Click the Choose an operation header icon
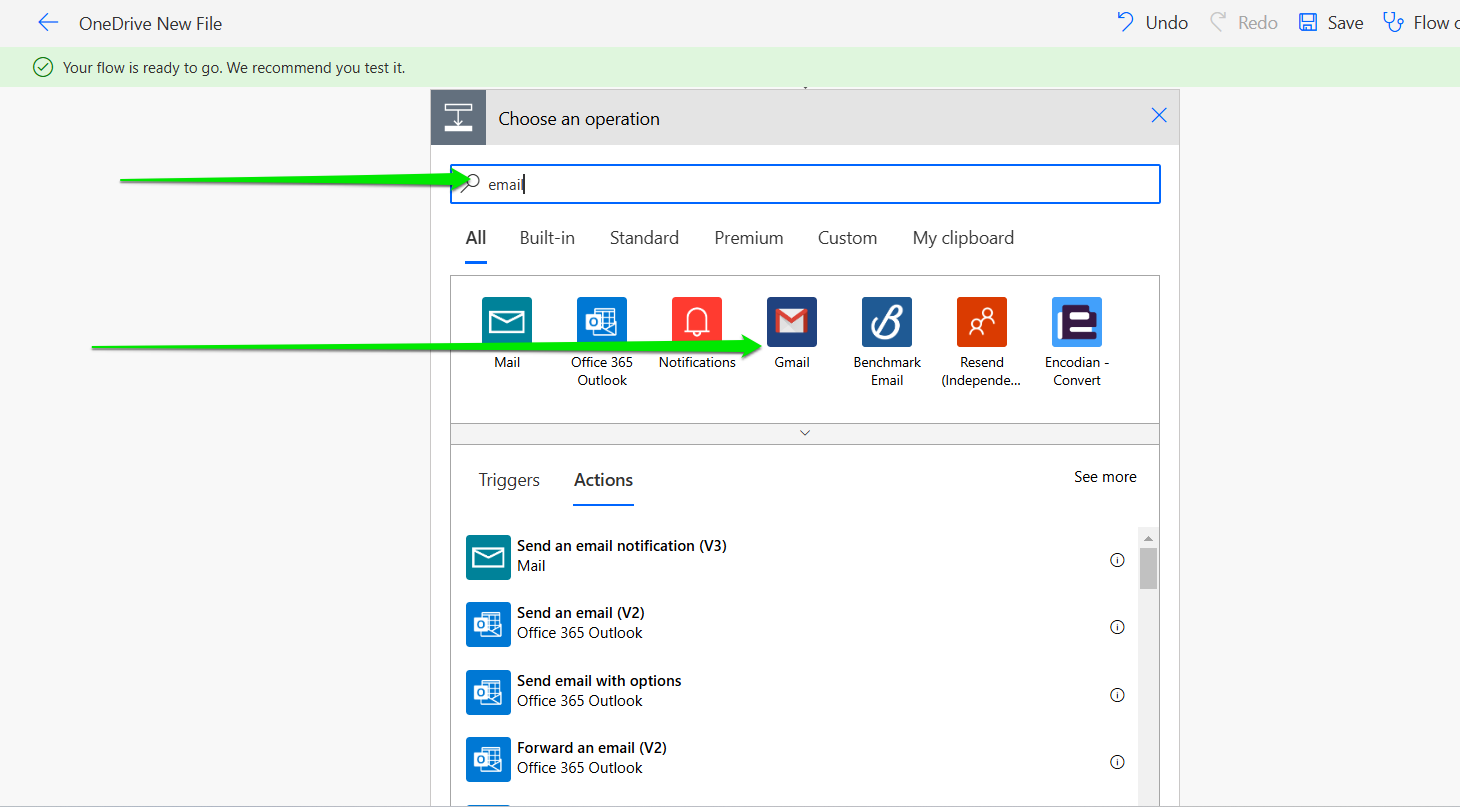This screenshot has height=807, width=1460. click(458, 117)
